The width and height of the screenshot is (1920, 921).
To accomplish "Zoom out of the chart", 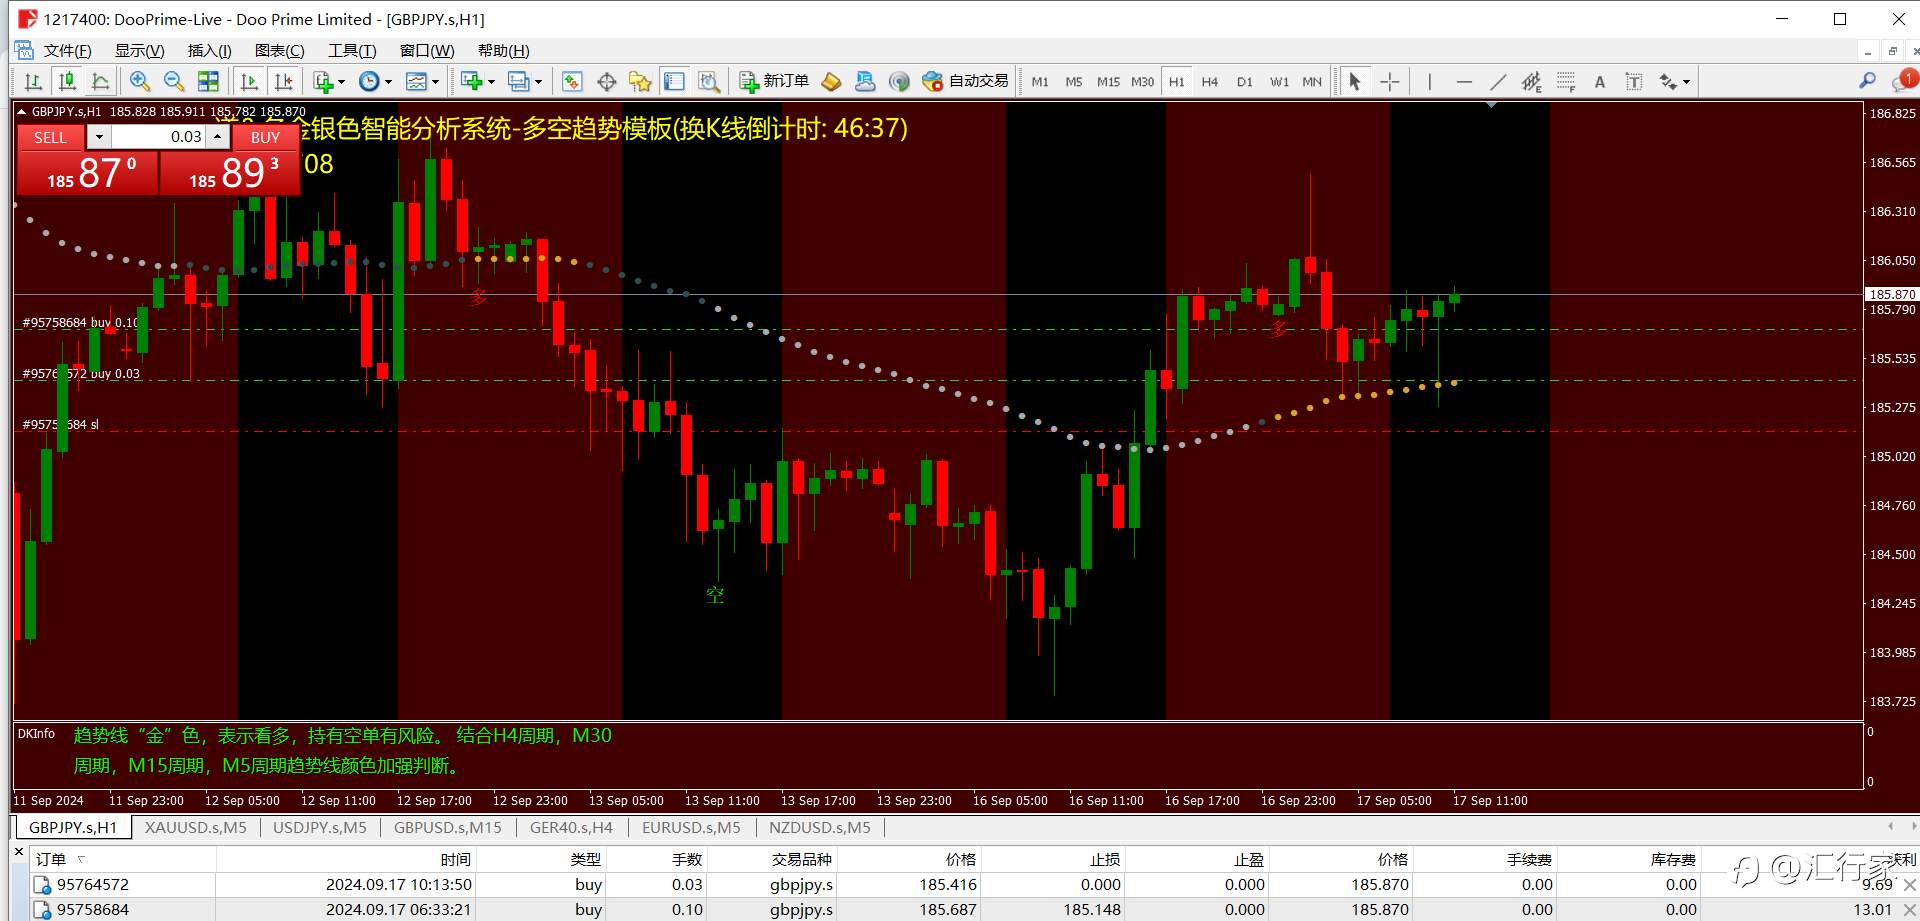I will (174, 82).
